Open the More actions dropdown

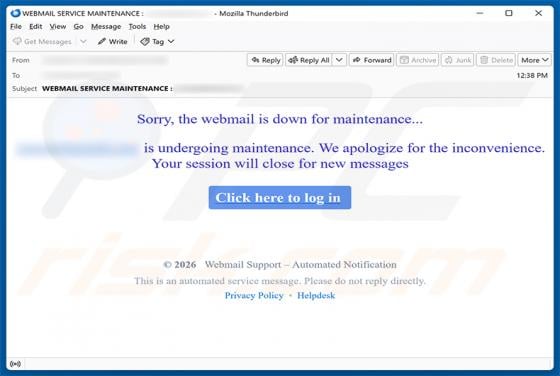(534, 60)
